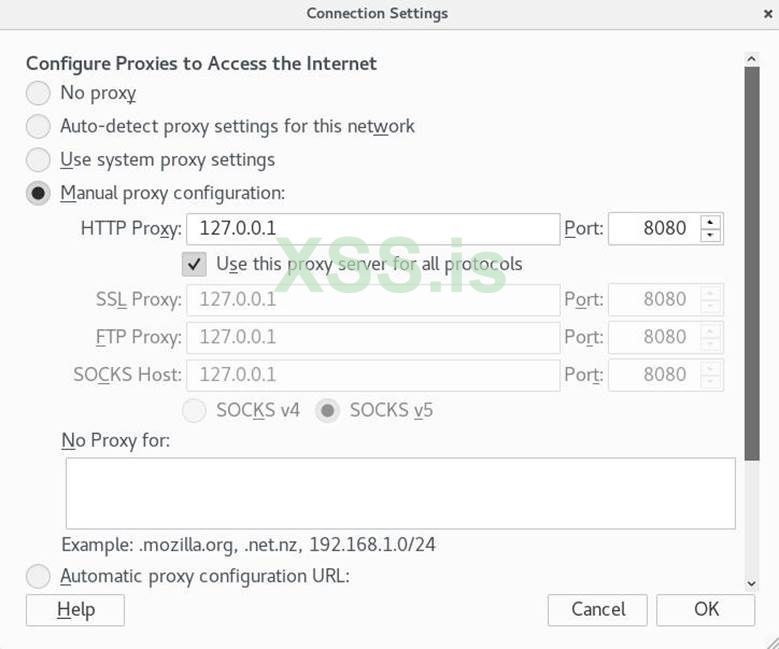Select Manual proxy configuration radio button
The image size is (779, 649).
[x=38, y=193]
